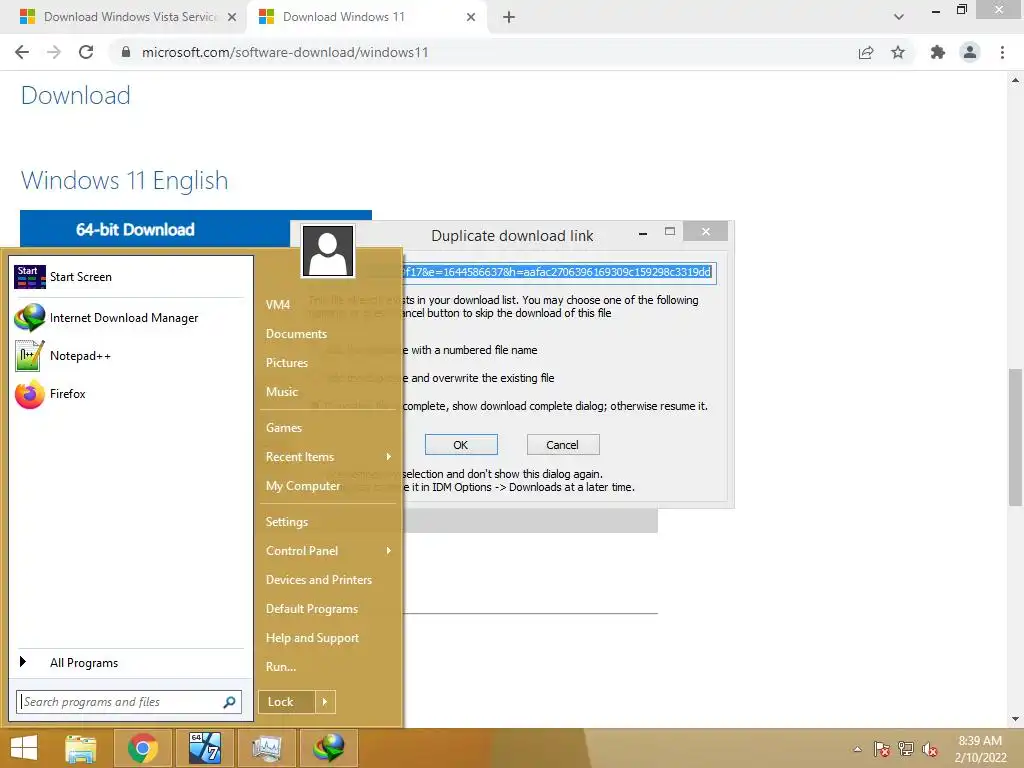Minimize the Duplicate download link dialog
Viewport: 1024px width, 768px height.
click(x=643, y=232)
